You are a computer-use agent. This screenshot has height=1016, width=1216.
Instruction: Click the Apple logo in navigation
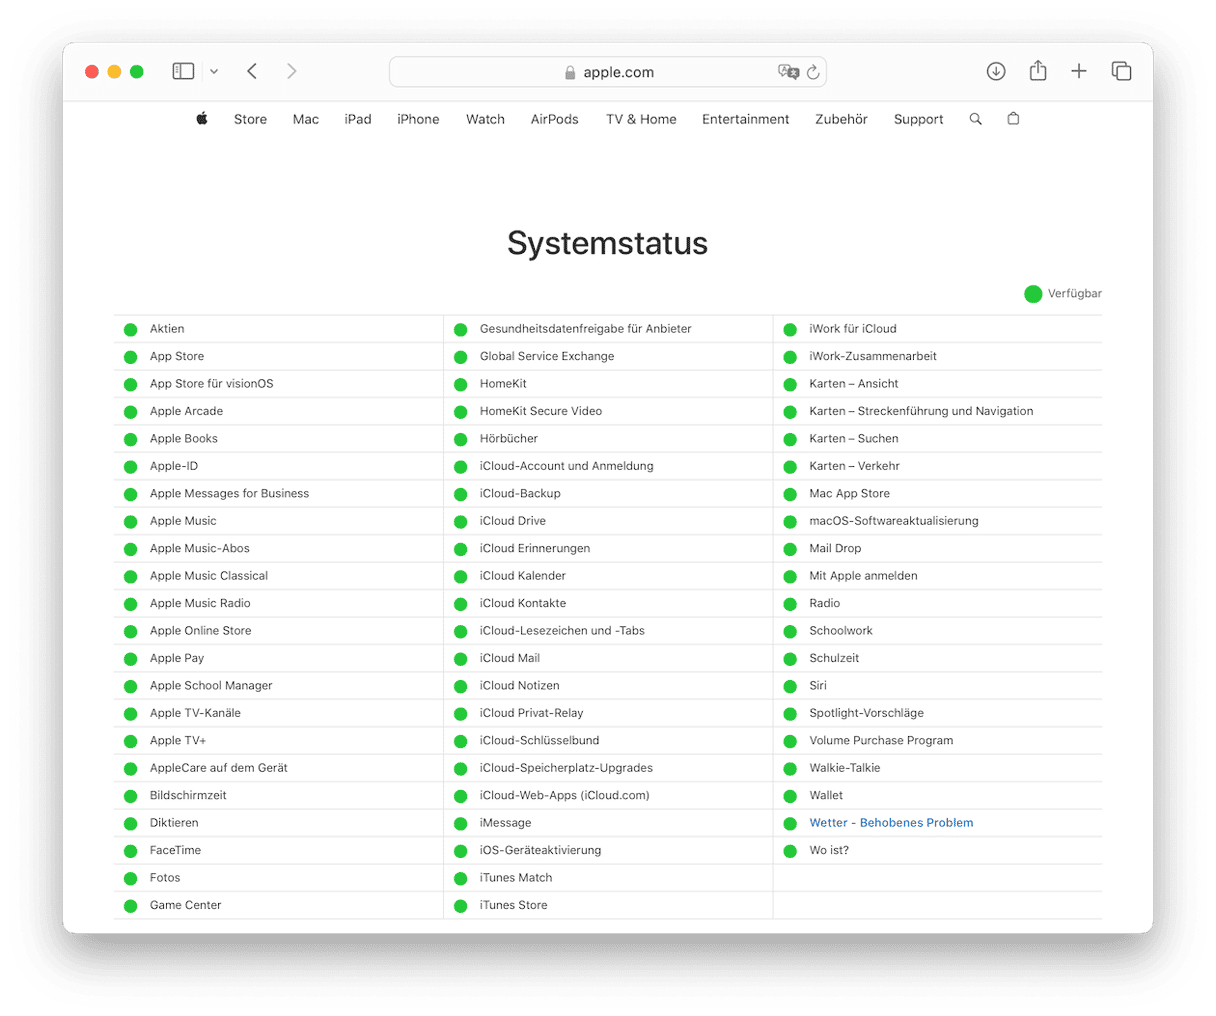[x=202, y=118]
